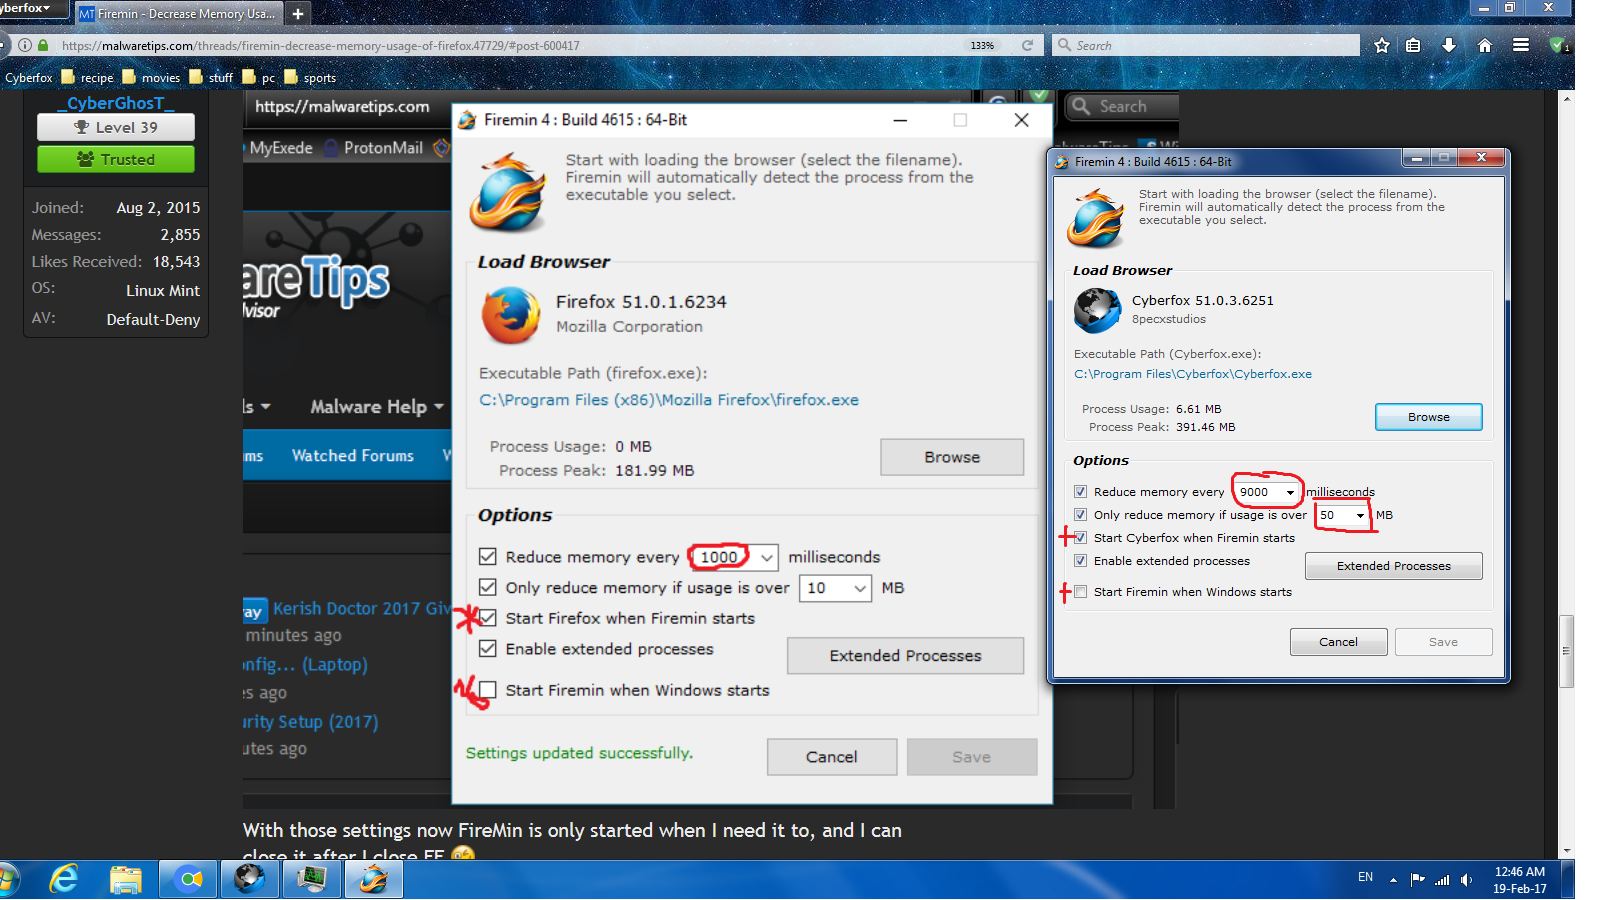Click the site information icon in address bar
This screenshot has height=900, width=1600.
[x=24, y=45]
